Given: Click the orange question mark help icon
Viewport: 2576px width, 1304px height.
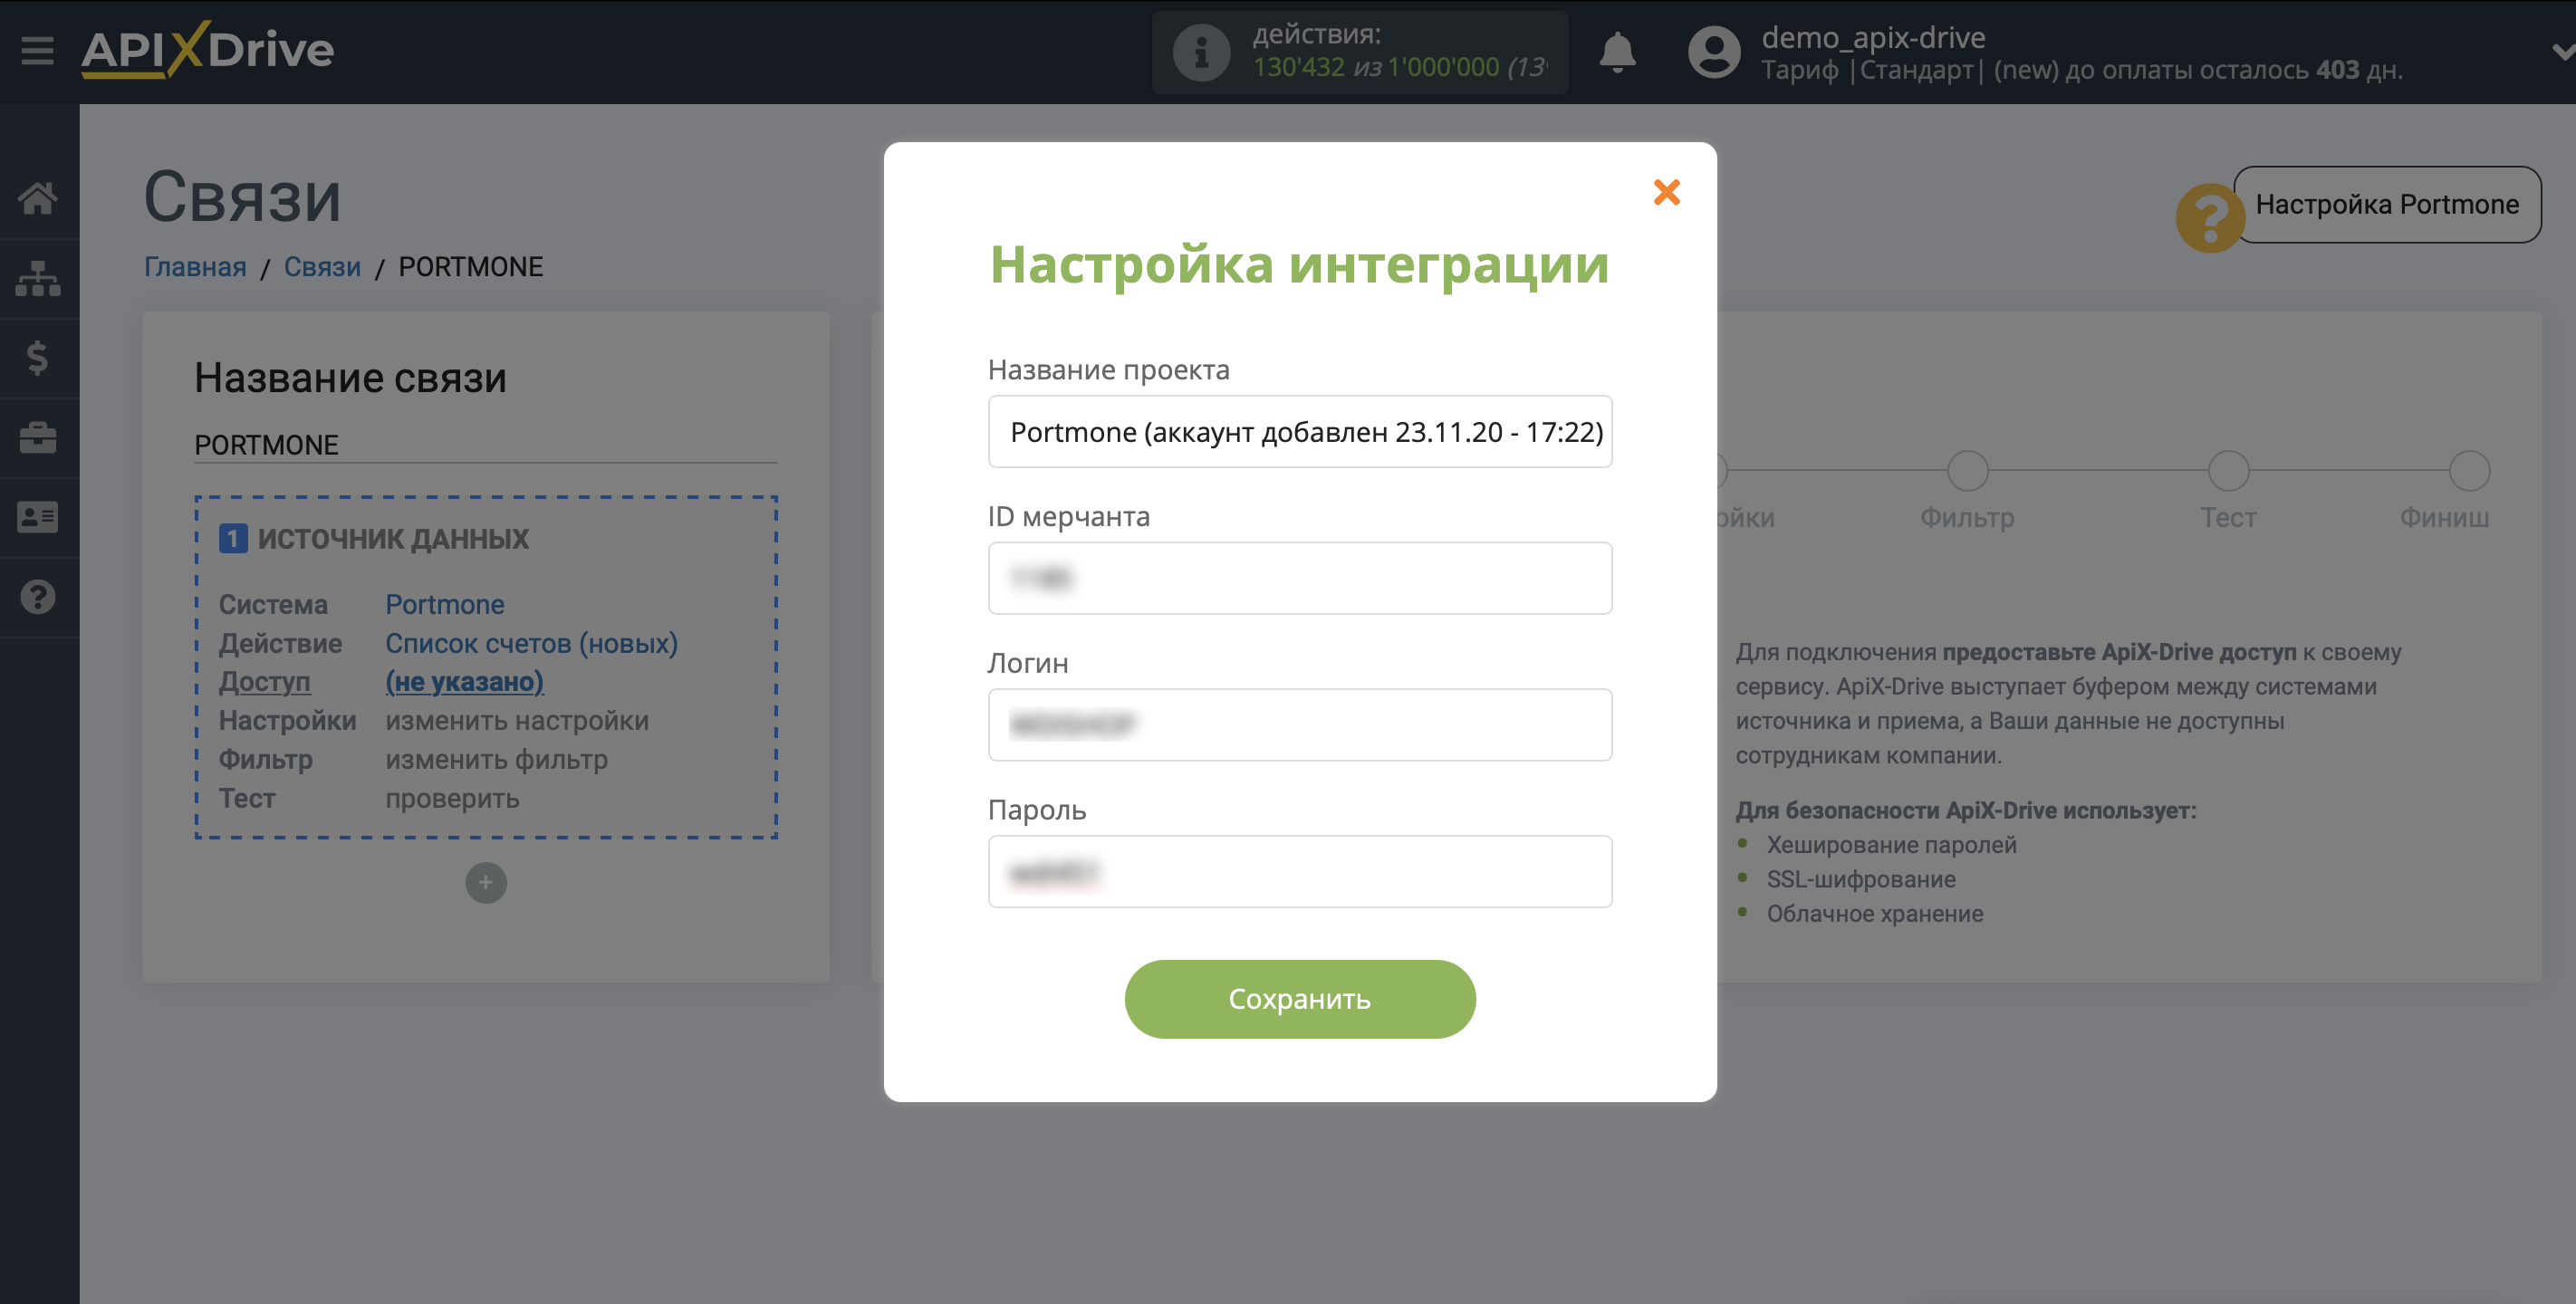Looking at the screenshot, I should (x=2210, y=217).
